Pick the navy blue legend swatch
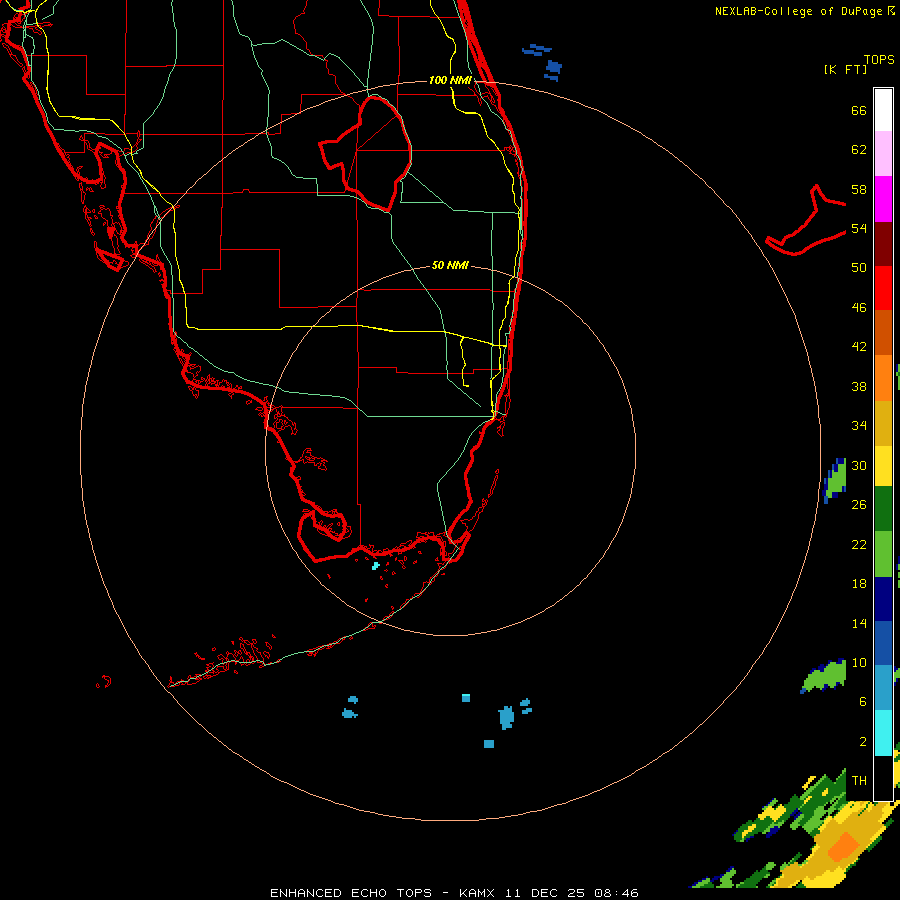Image resolution: width=900 pixels, height=900 pixels. [x=883, y=599]
